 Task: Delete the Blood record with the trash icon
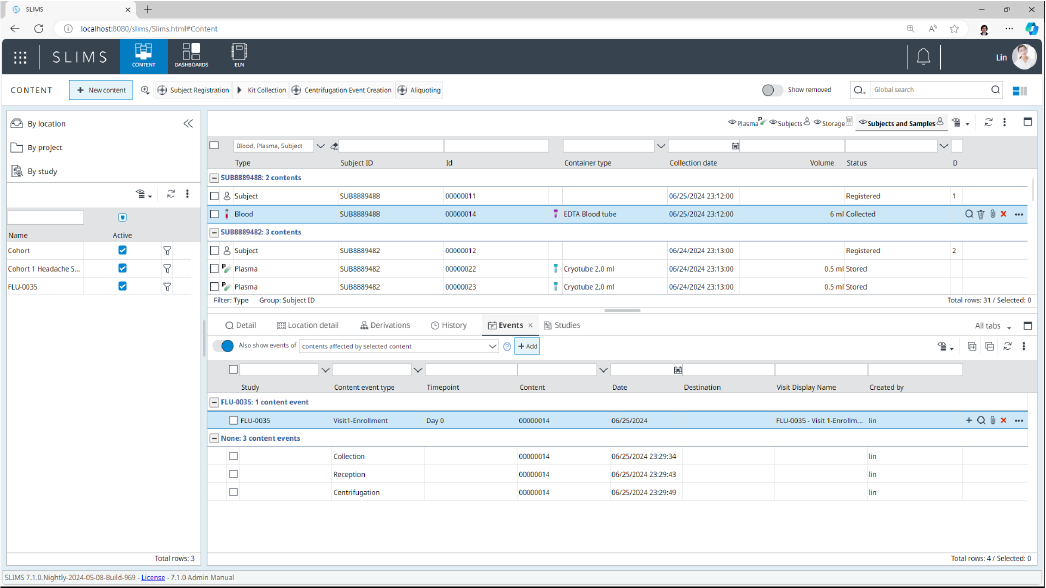[980, 213]
